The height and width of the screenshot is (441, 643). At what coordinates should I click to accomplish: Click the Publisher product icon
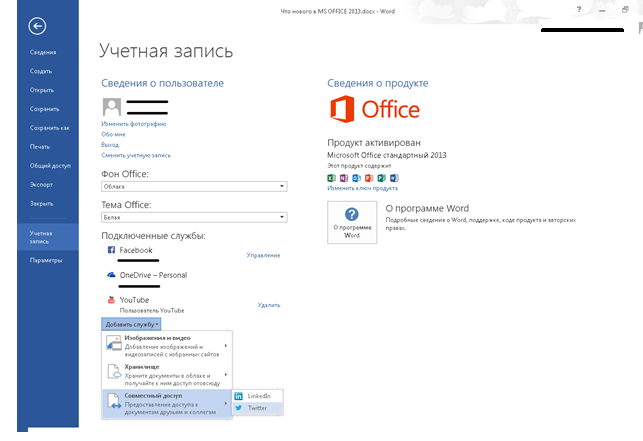coord(381,178)
